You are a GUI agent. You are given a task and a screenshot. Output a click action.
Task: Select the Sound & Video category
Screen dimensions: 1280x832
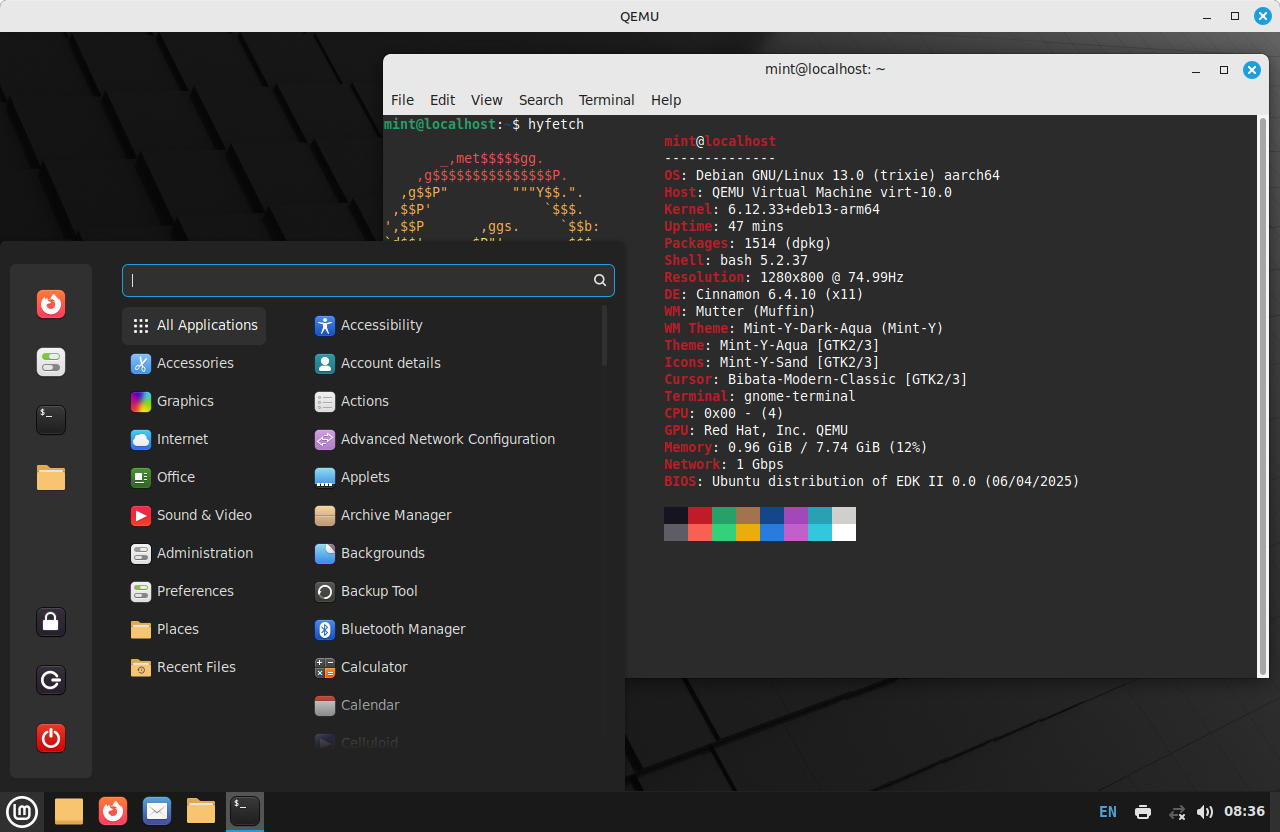point(194,515)
